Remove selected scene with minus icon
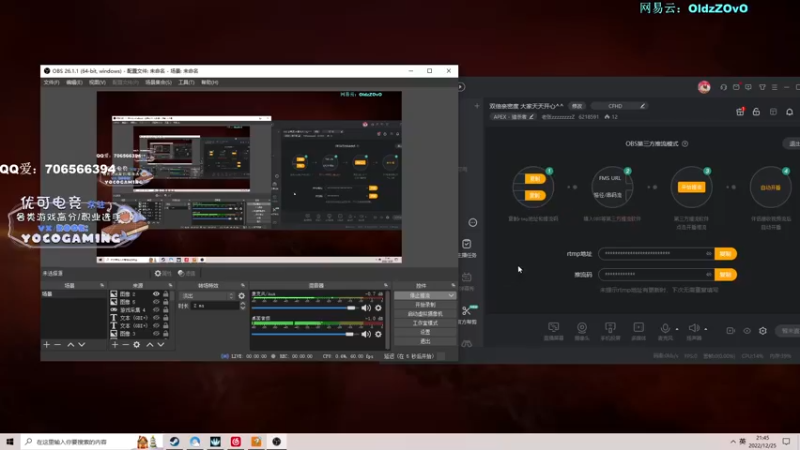This screenshot has width=800, height=450. click(58, 345)
